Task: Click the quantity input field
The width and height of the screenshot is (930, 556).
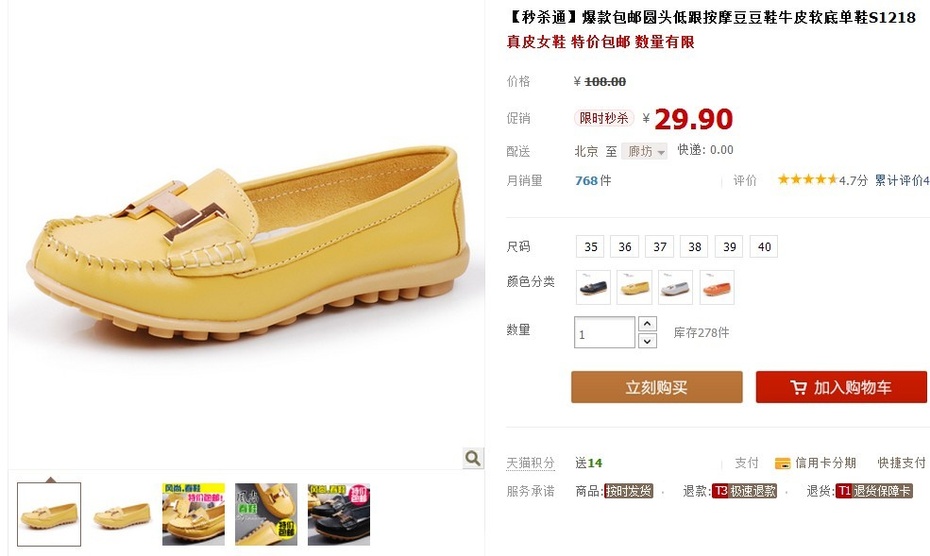Action: tap(604, 332)
